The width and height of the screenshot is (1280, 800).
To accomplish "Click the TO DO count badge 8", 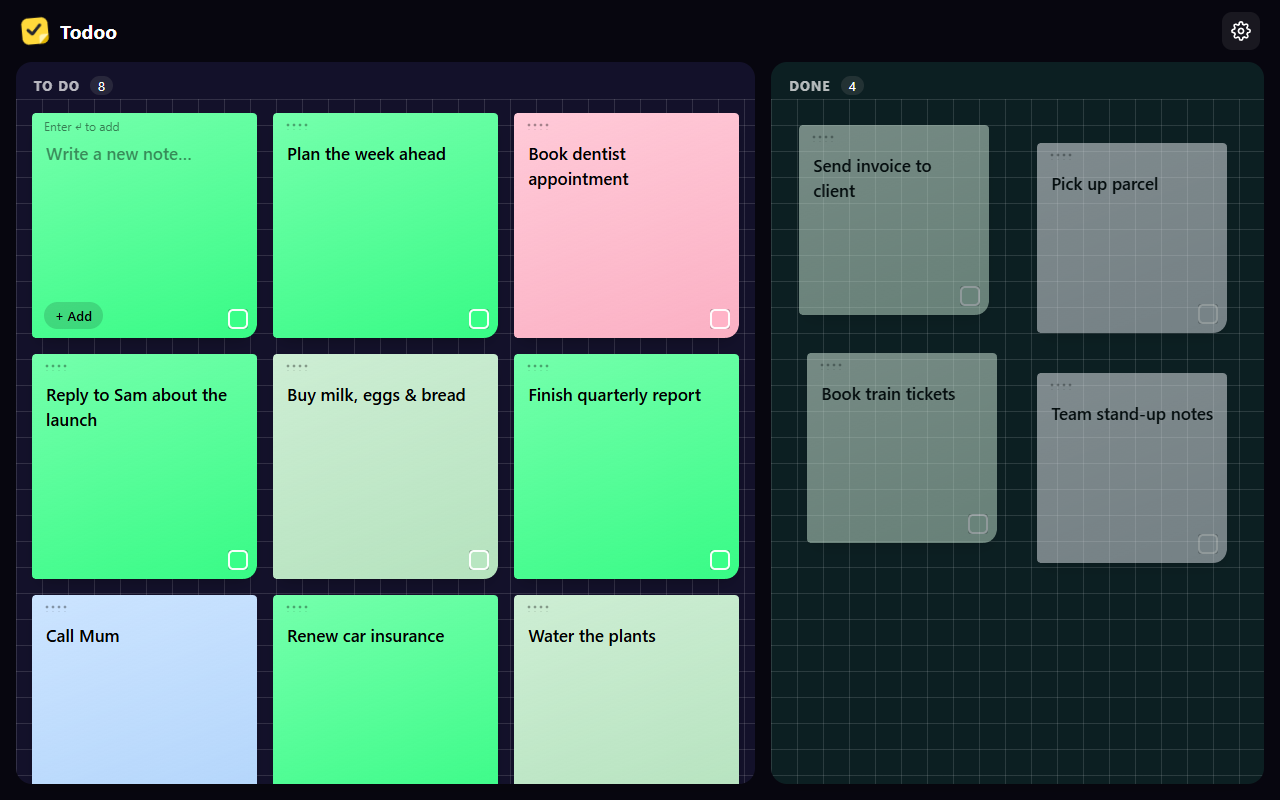I will tap(101, 86).
